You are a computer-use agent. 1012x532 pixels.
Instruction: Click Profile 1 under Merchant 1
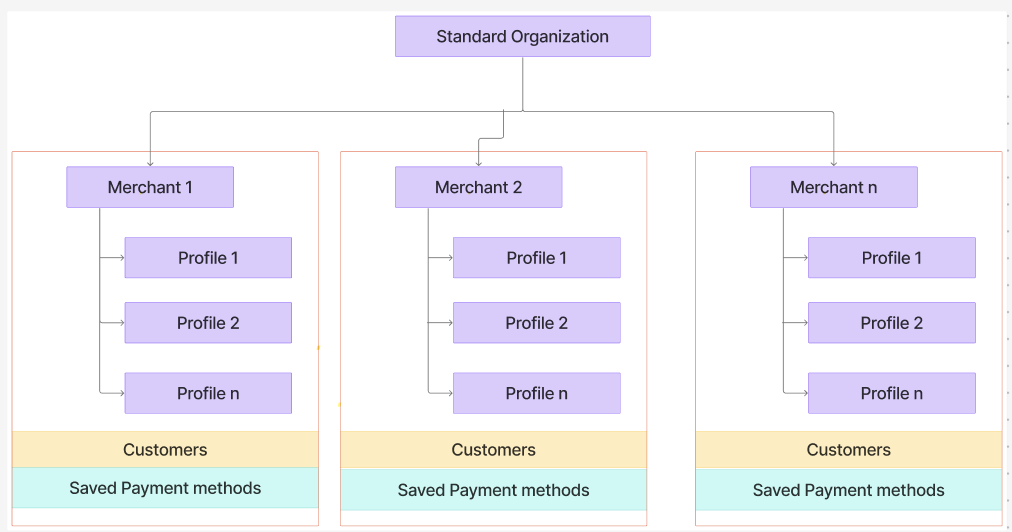tap(208, 258)
